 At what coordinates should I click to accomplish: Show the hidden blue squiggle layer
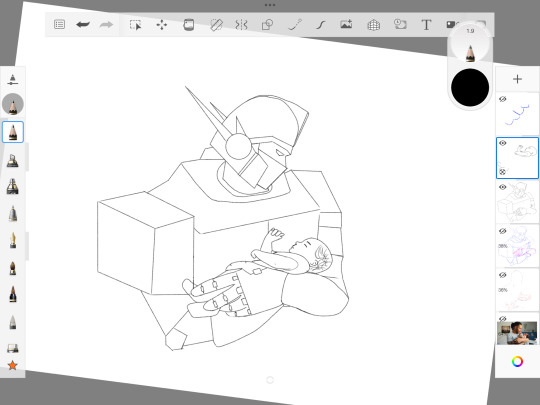(x=502, y=99)
